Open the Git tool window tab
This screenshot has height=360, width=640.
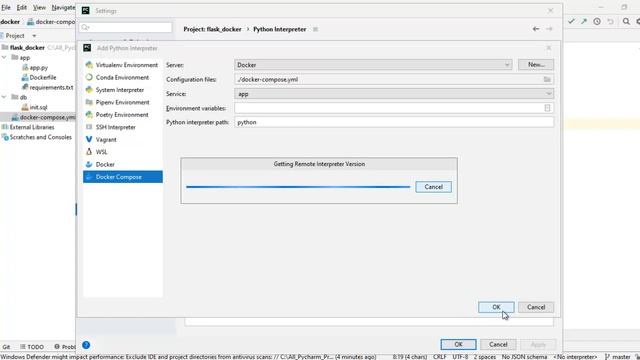pyautogui.click(x=6, y=347)
